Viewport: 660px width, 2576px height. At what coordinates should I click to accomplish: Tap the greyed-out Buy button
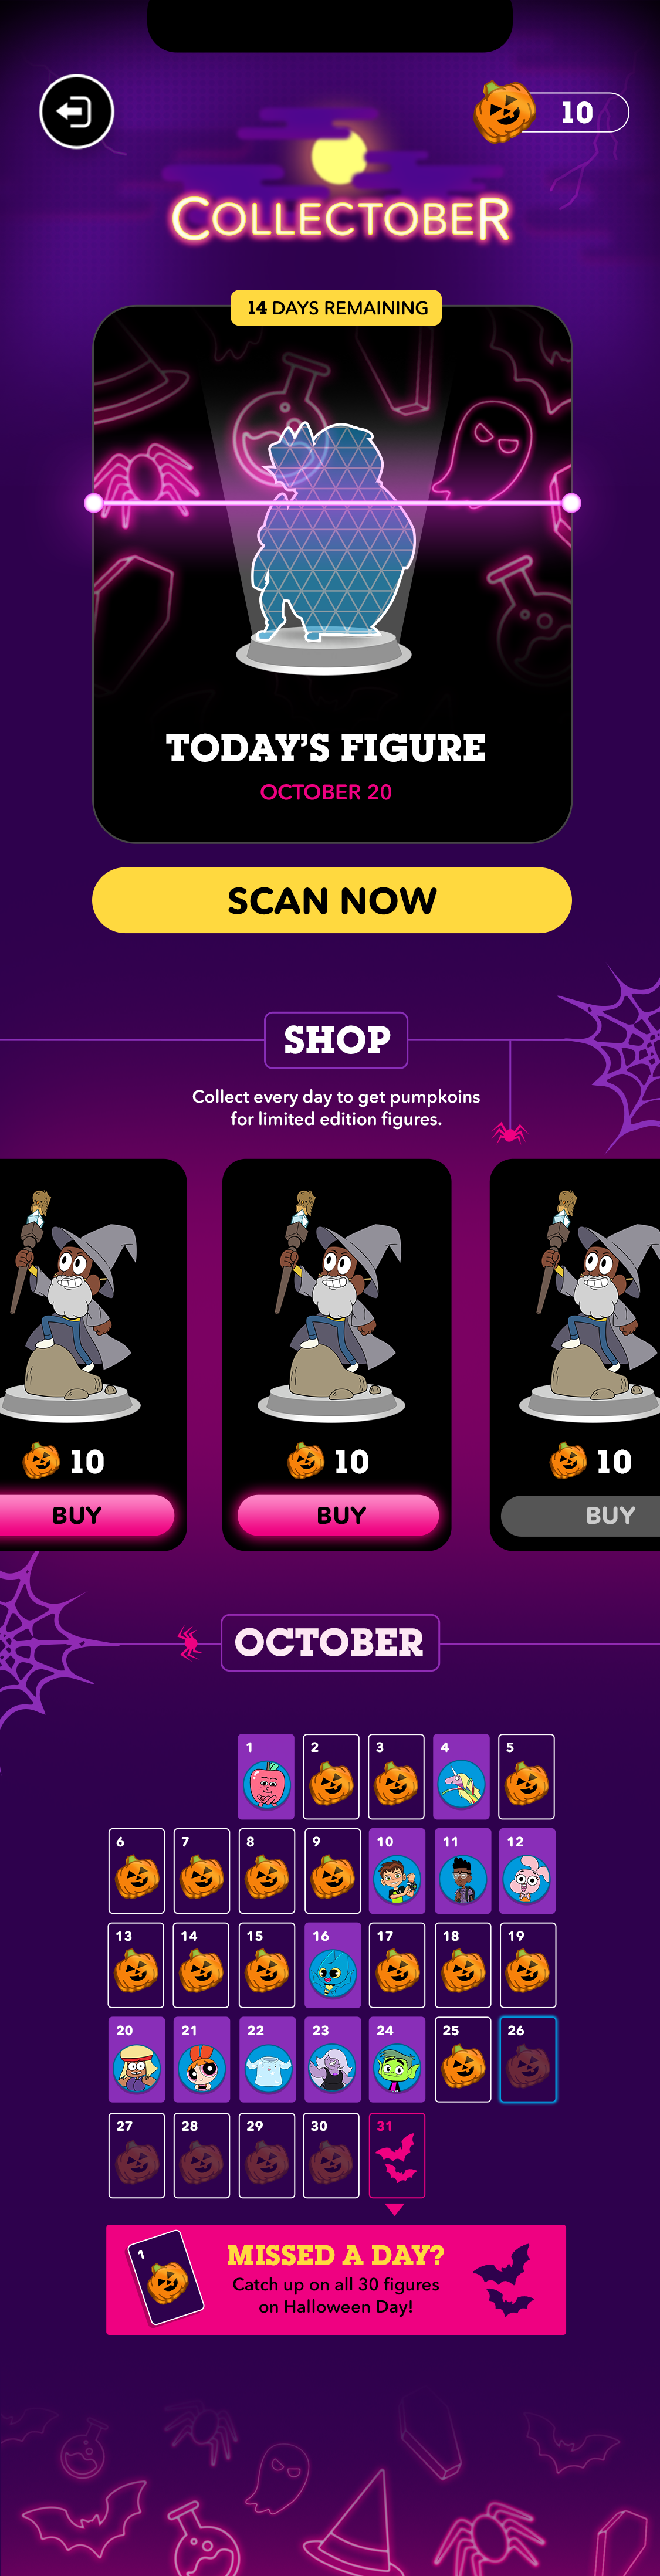tap(585, 1514)
